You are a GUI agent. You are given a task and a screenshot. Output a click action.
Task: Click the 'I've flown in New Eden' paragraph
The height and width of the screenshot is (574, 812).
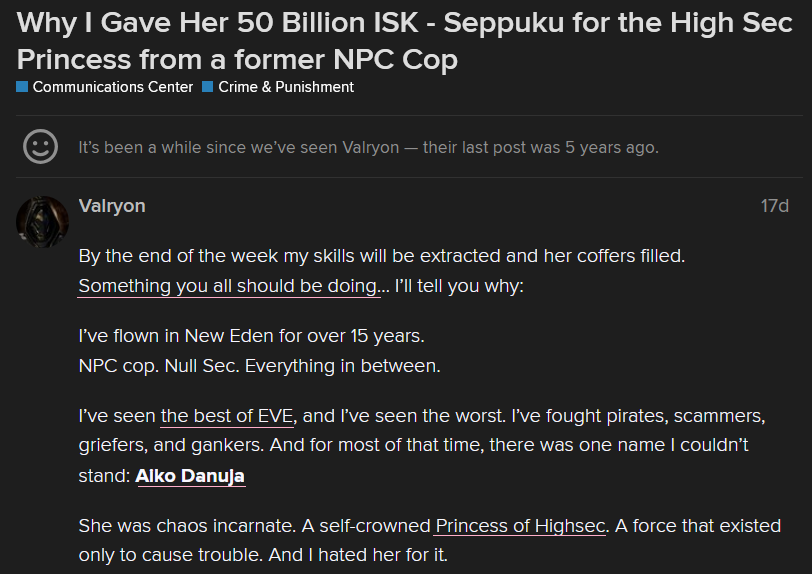pyautogui.click(x=252, y=336)
